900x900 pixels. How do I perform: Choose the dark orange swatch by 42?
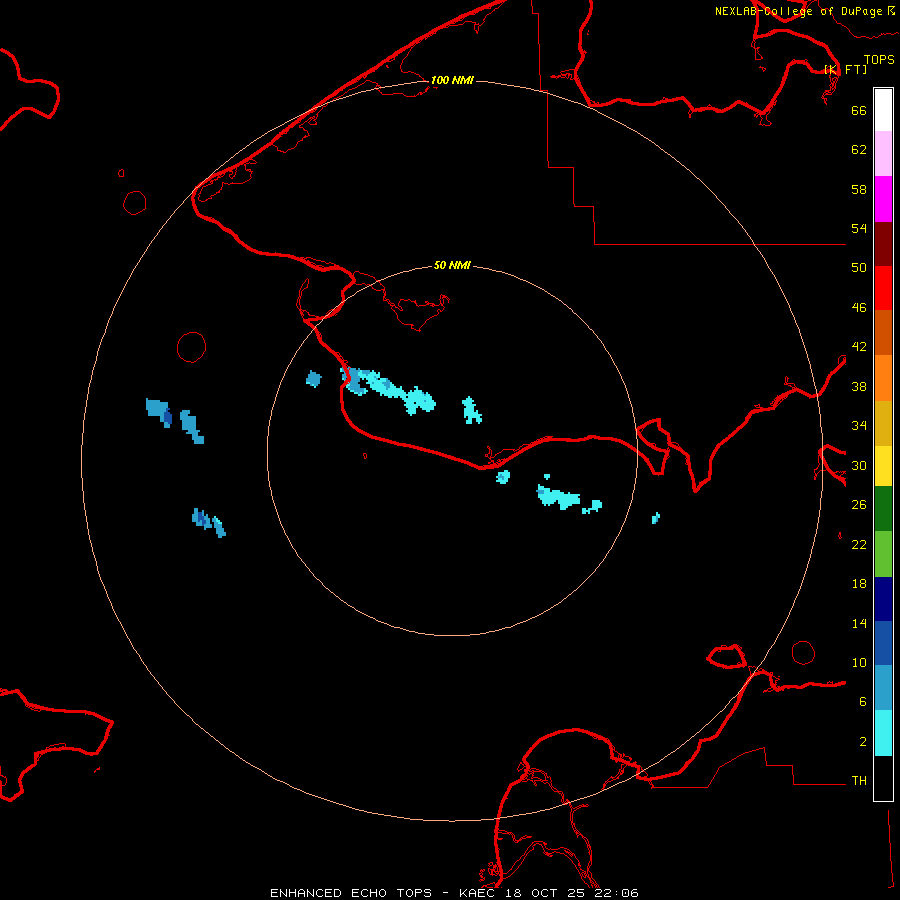point(883,332)
